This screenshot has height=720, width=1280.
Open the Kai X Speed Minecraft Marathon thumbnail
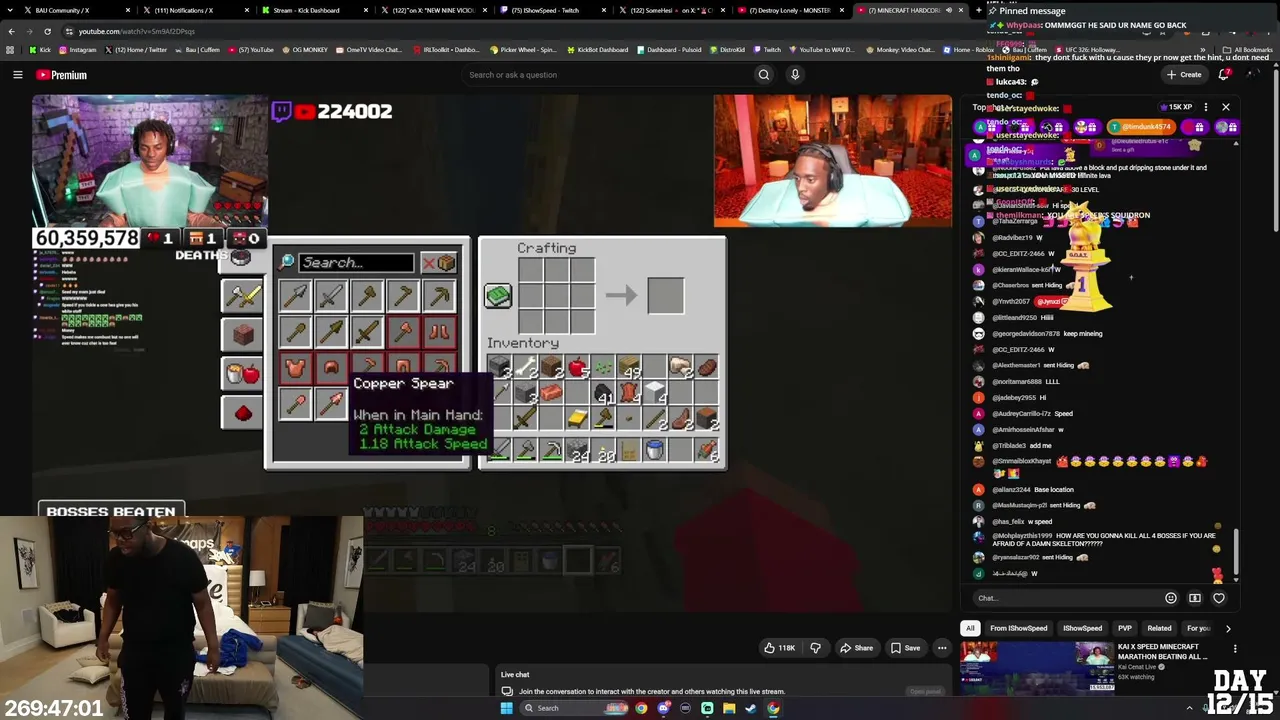click(1038, 668)
